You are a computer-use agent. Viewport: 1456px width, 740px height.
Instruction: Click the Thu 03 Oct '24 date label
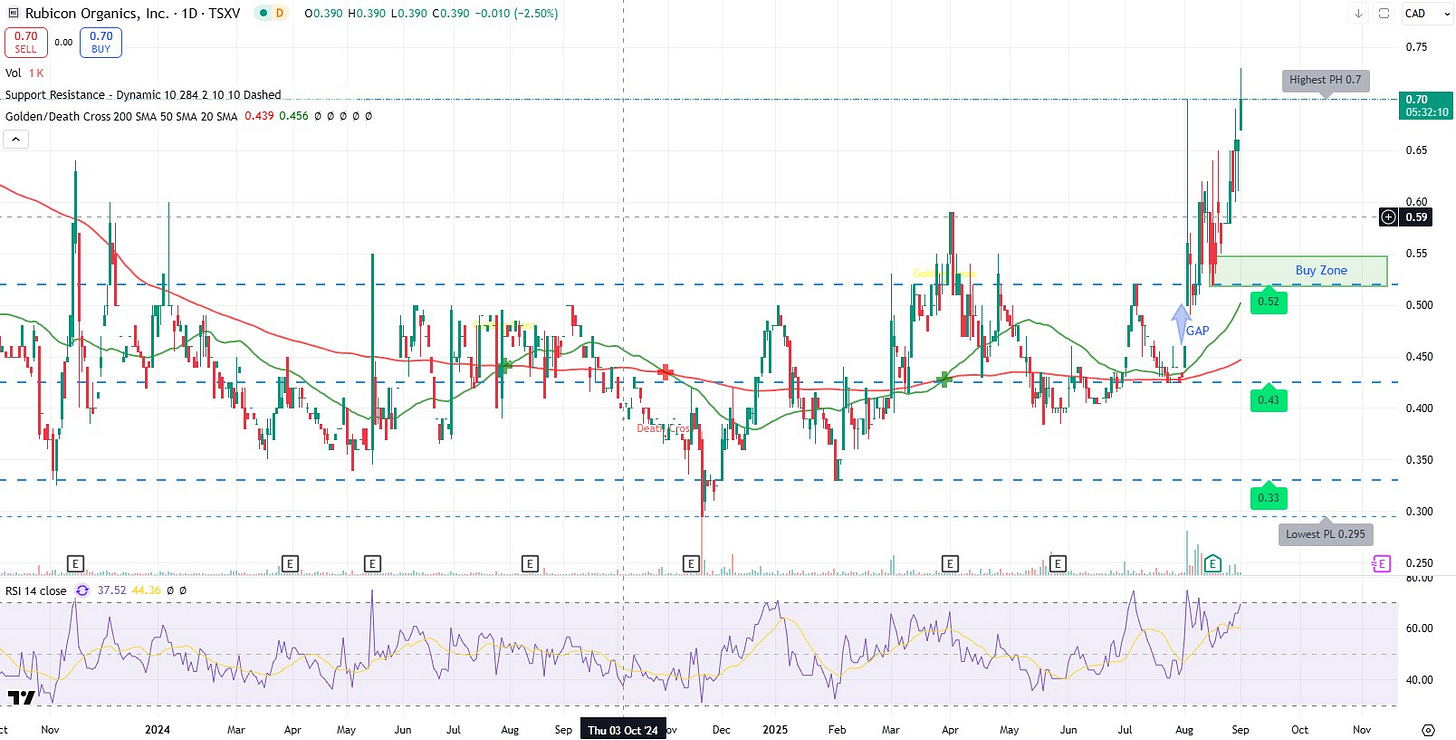(x=624, y=729)
